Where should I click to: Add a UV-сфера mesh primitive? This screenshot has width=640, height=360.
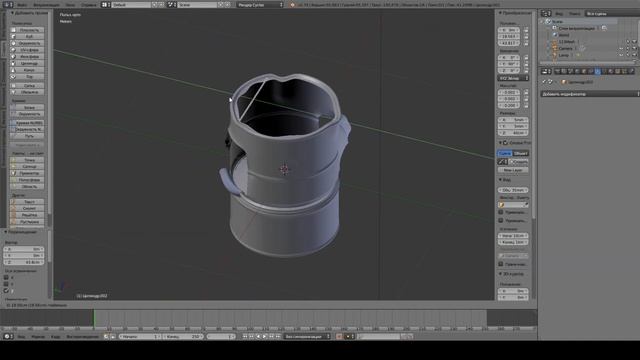(27, 50)
